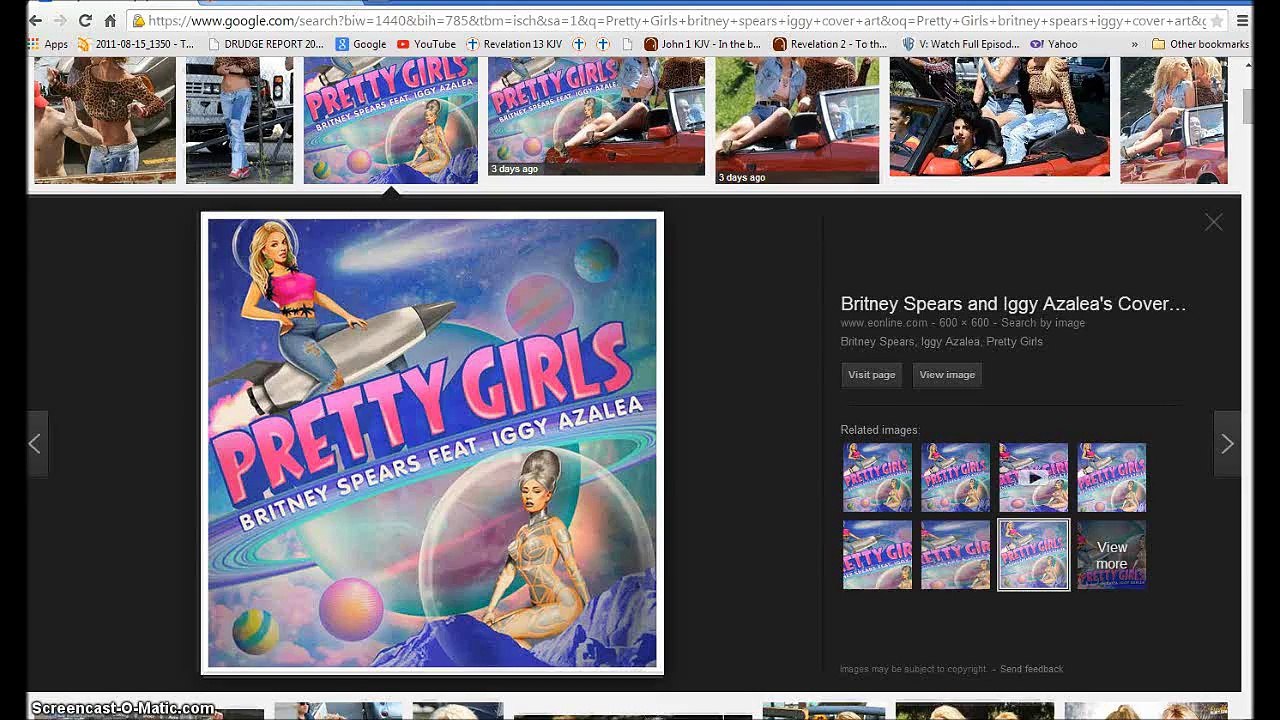Open the DRUDGE REPORT bookmark

(266, 44)
